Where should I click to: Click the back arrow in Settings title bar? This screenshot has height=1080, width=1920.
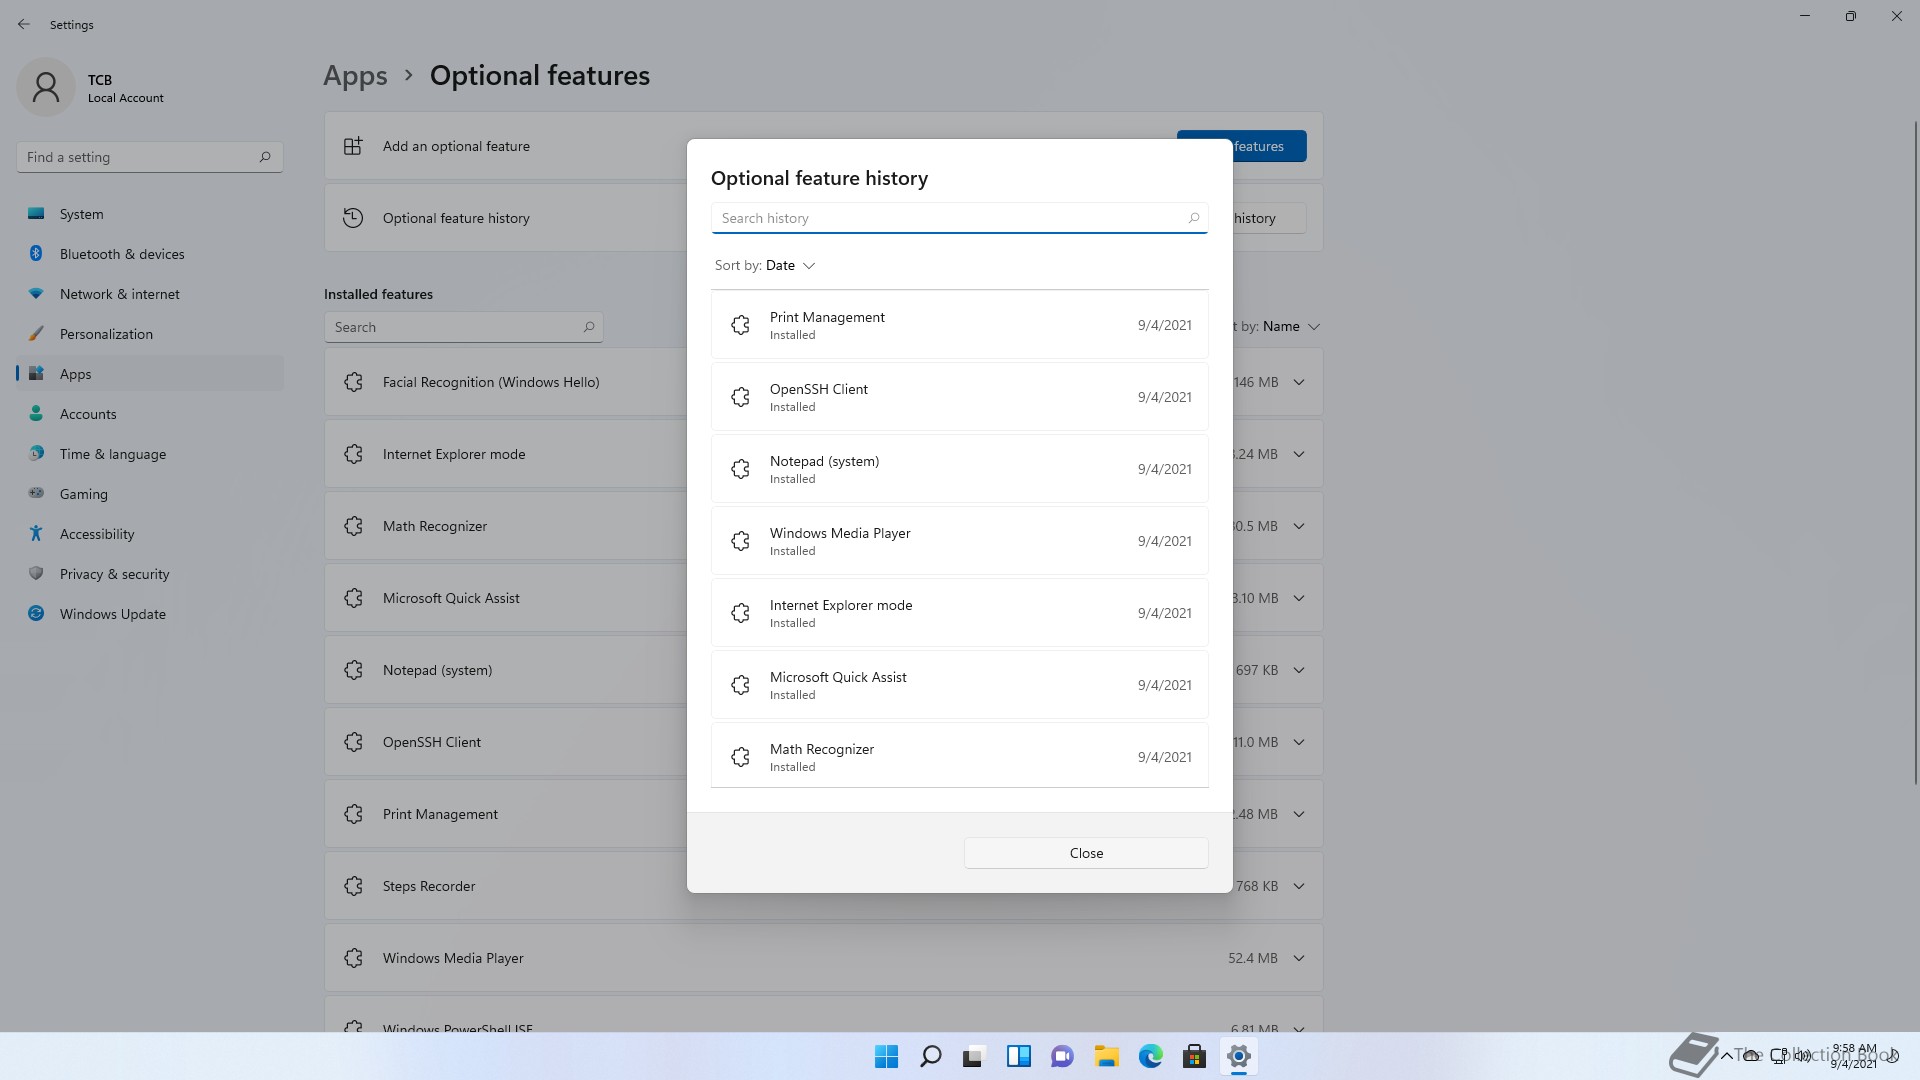coord(24,24)
